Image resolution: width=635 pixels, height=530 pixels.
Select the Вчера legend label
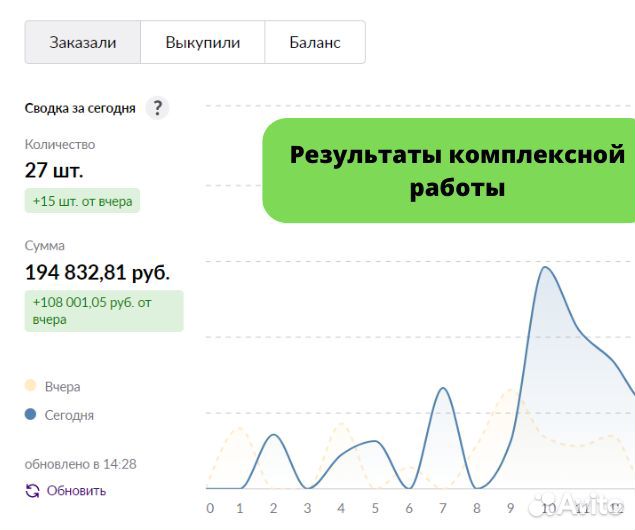pyautogui.click(x=62, y=387)
